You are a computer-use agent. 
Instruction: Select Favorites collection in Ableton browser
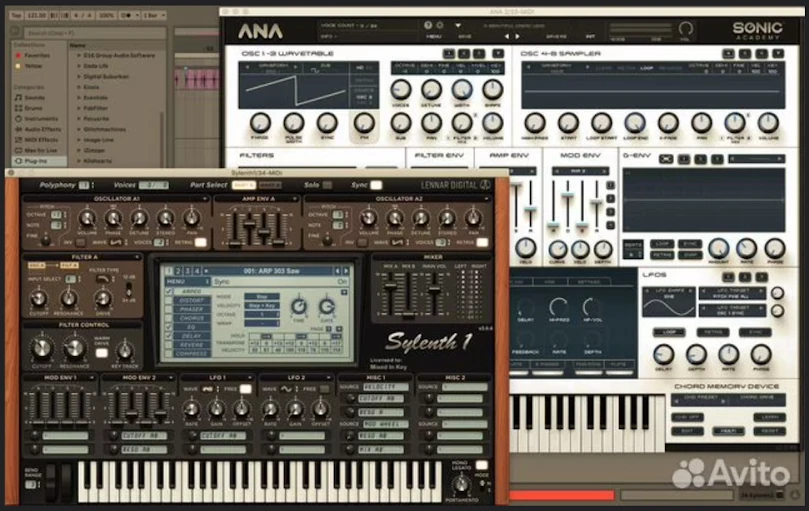(x=34, y=55)
